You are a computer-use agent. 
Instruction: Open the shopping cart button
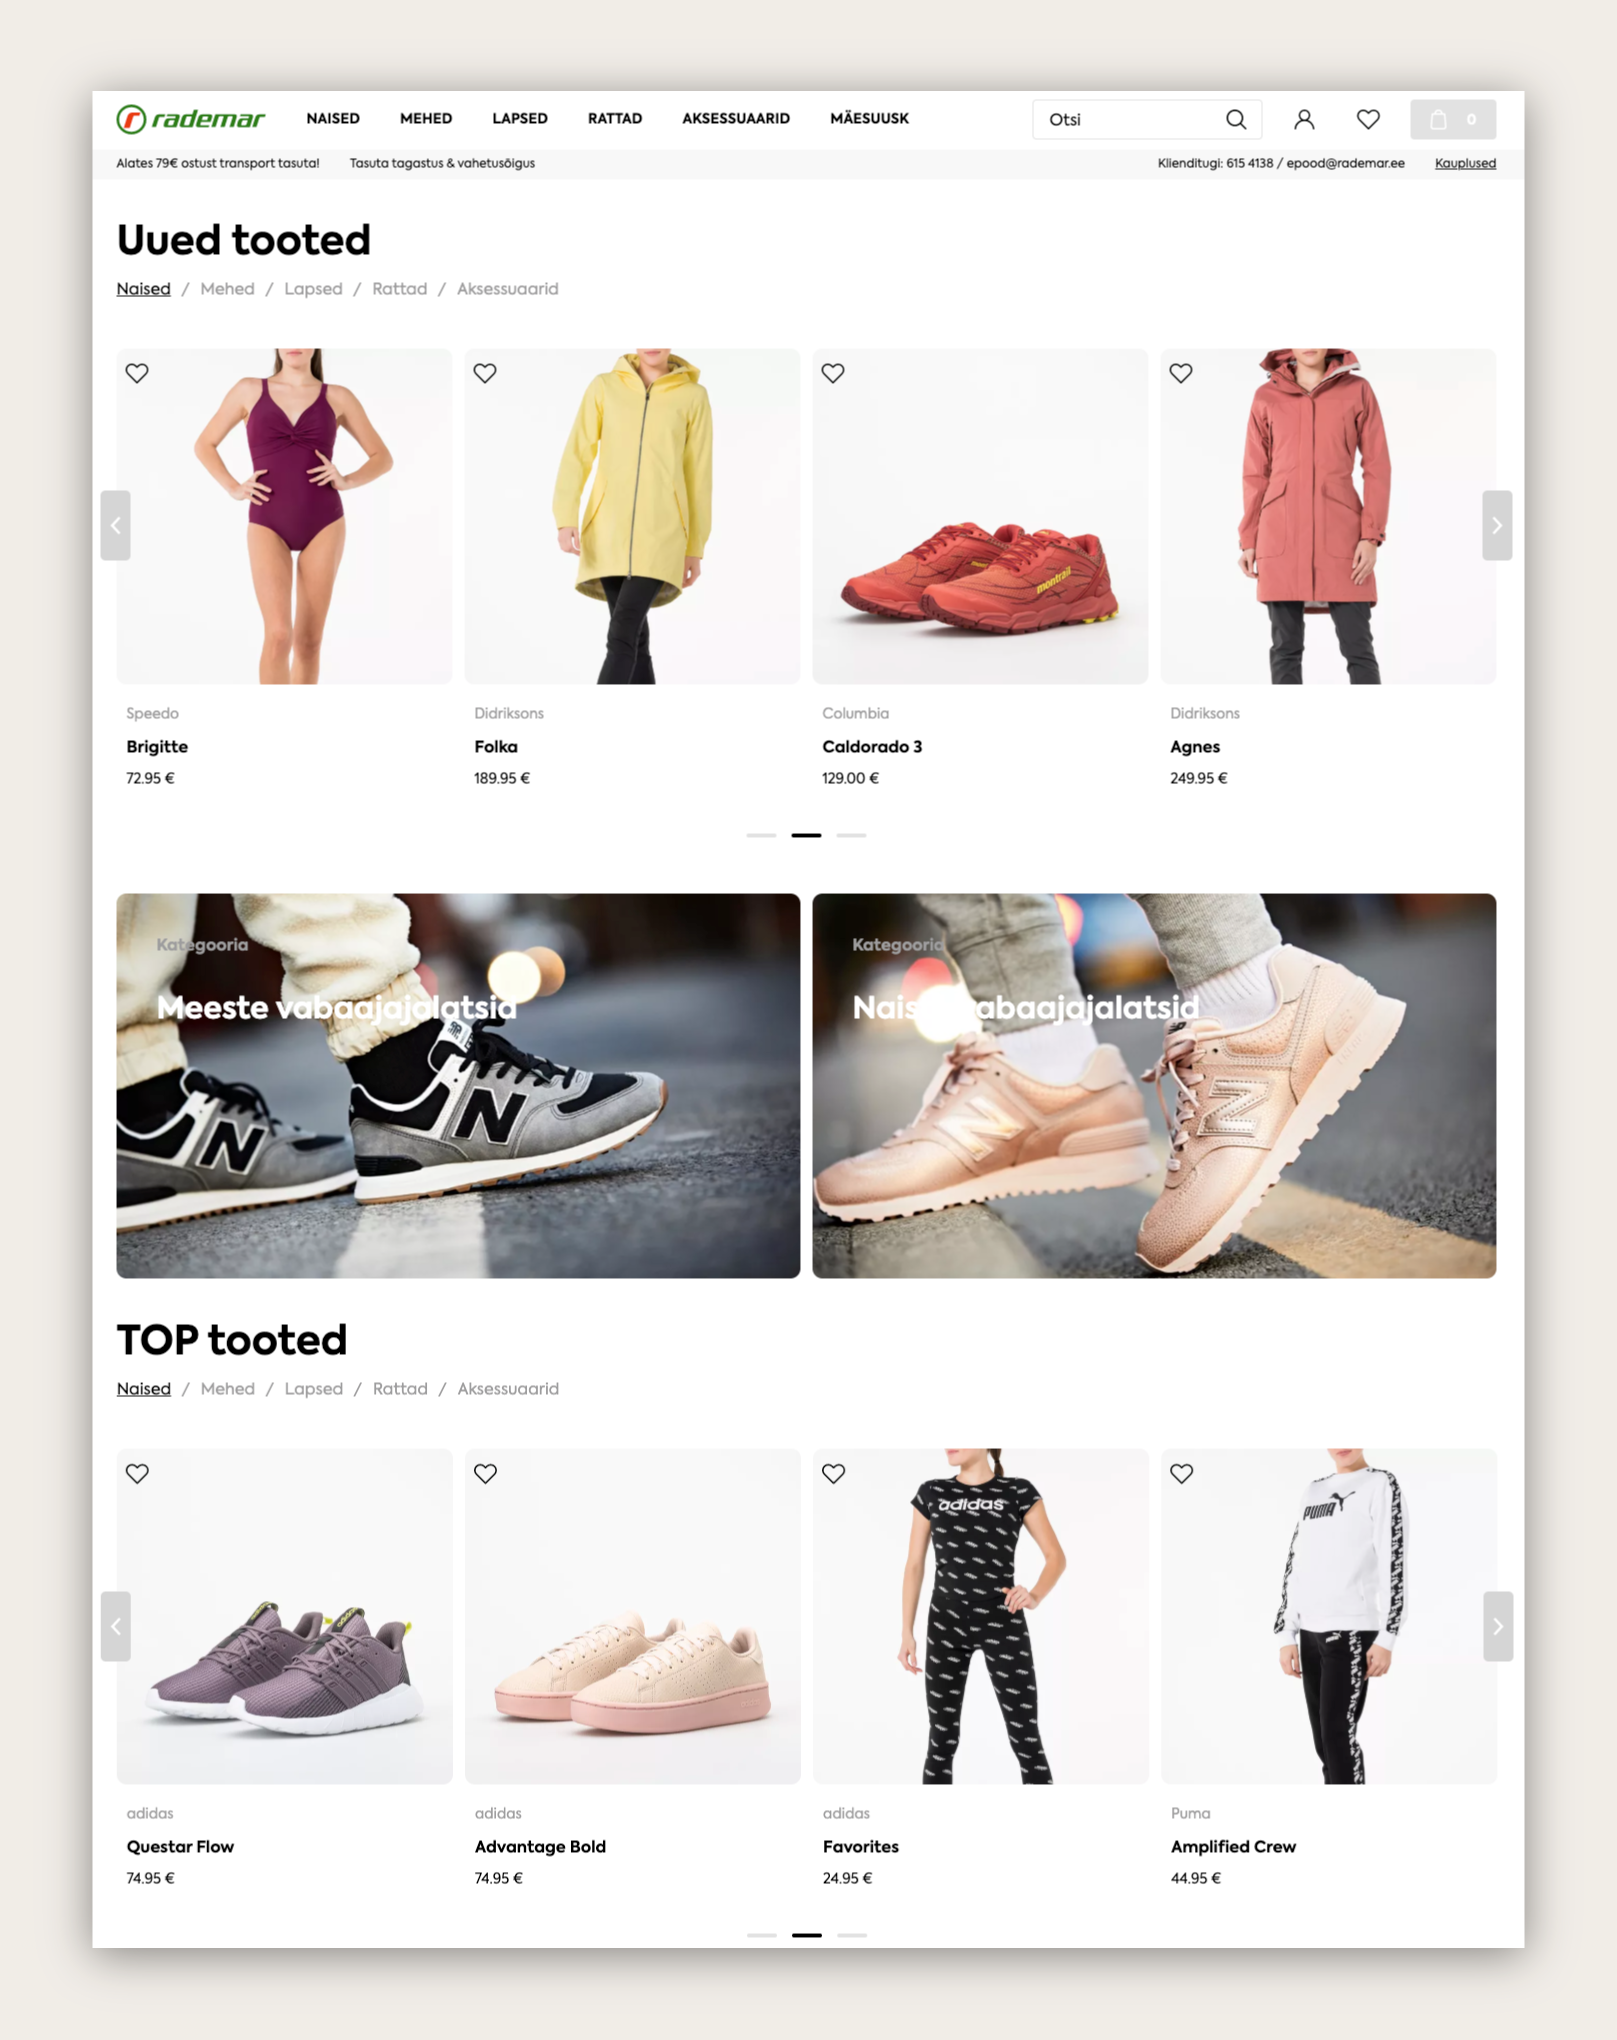pyautogui.click(x=1453, y=119)
